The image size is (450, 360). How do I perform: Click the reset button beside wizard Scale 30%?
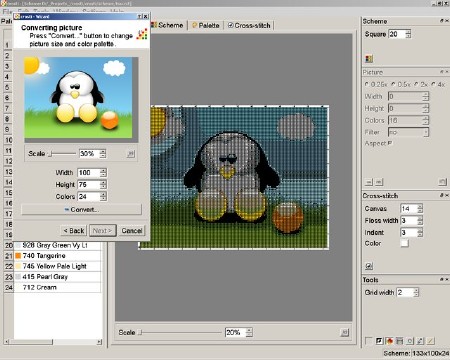(x=131, y=154)
